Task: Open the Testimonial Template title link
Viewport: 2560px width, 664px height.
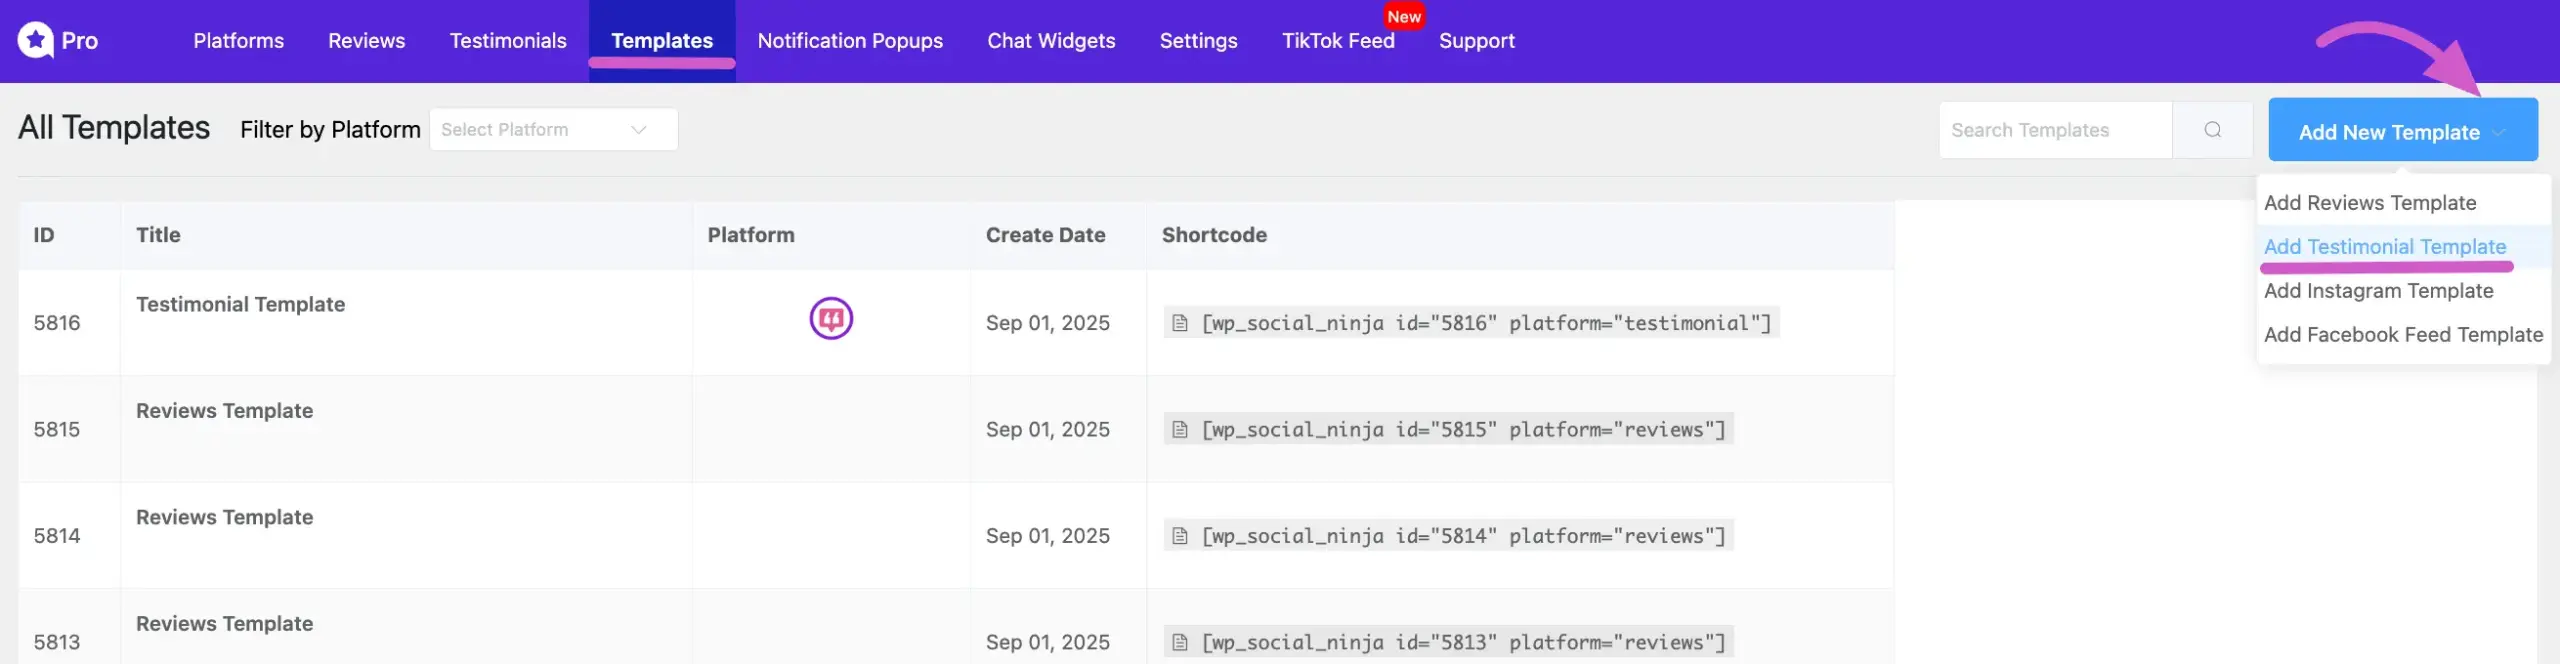Action: (x=240, y=304)
